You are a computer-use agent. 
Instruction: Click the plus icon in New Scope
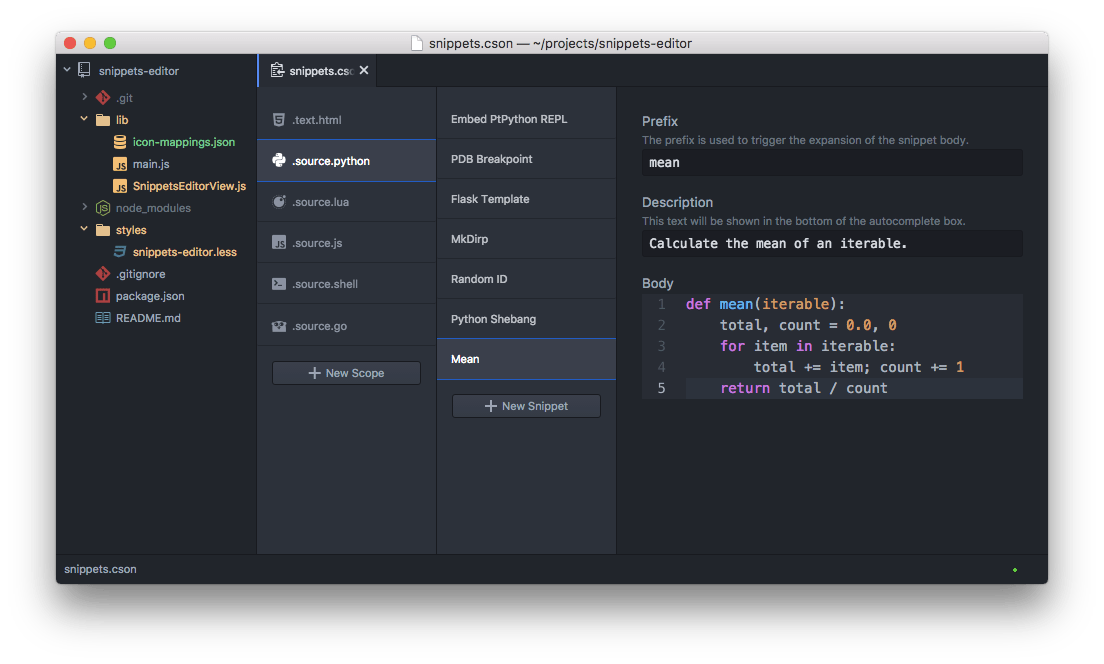click(x=315, y=372)
